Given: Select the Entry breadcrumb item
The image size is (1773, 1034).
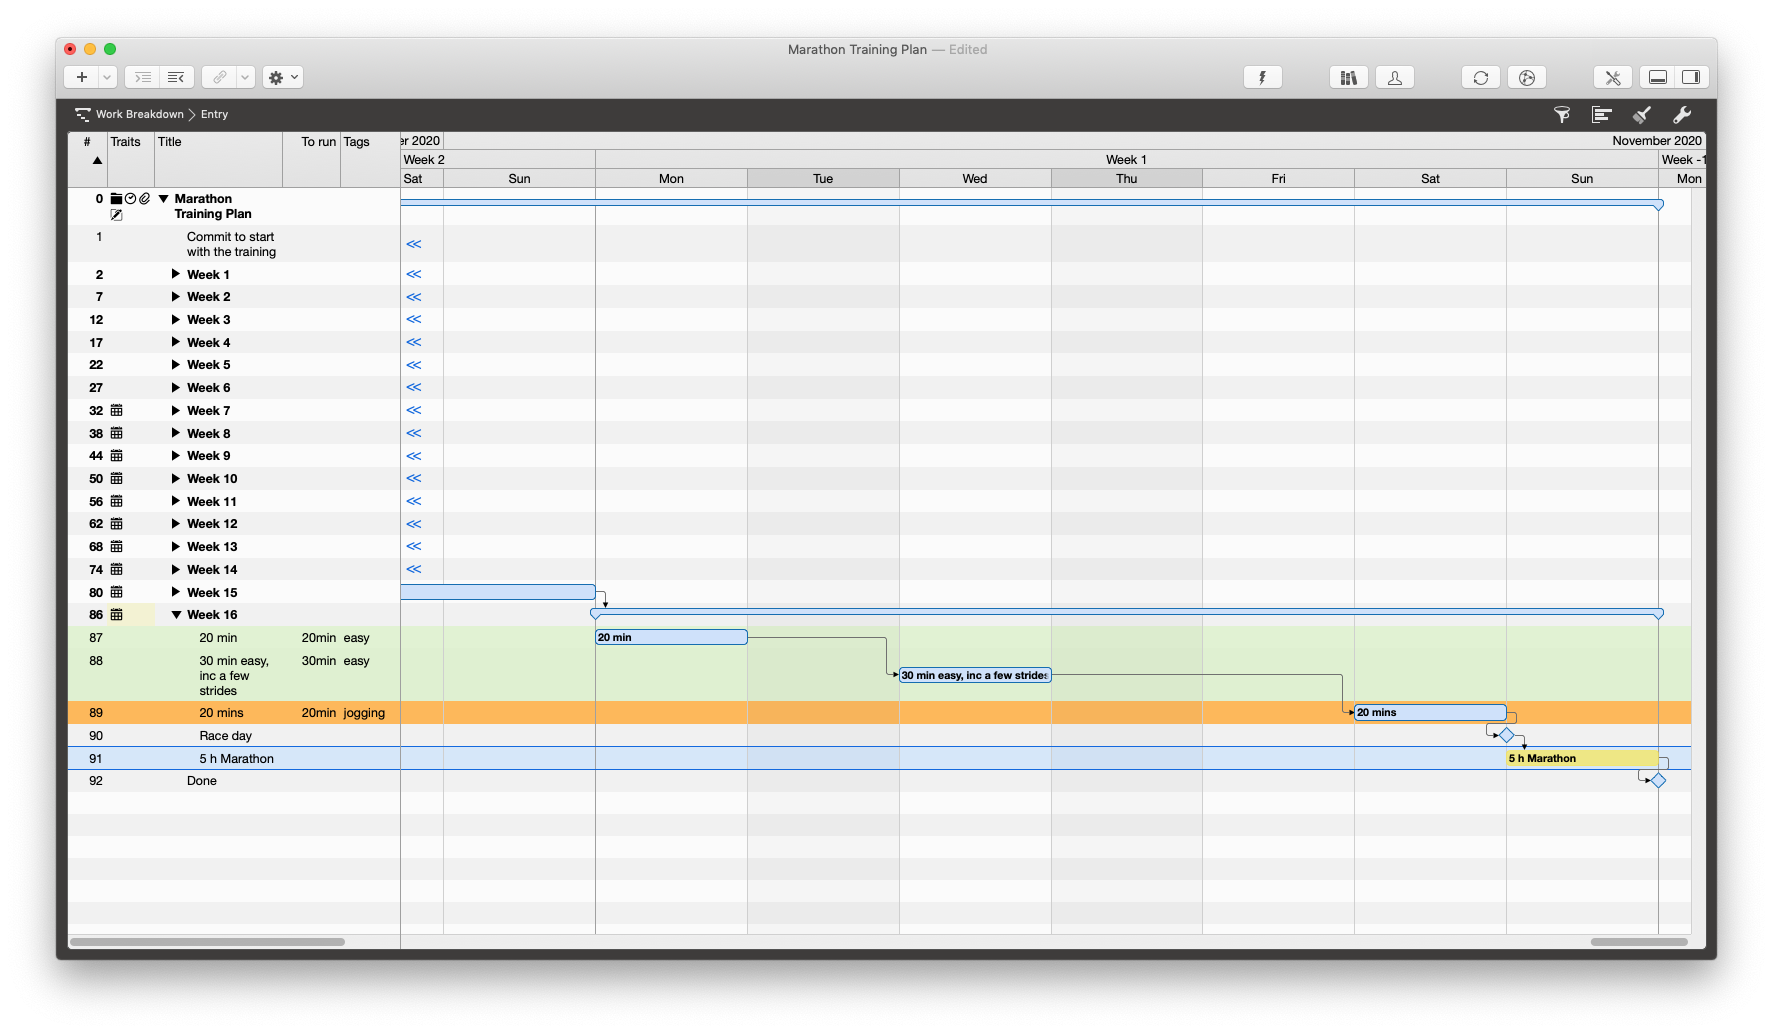Looking at the screenshot, I should pyautogui.click(x=213, y=114).
